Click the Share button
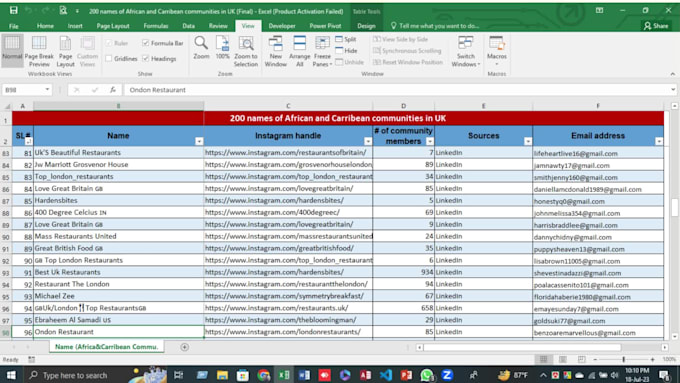The image size is (680, 383). pos(656,26)
